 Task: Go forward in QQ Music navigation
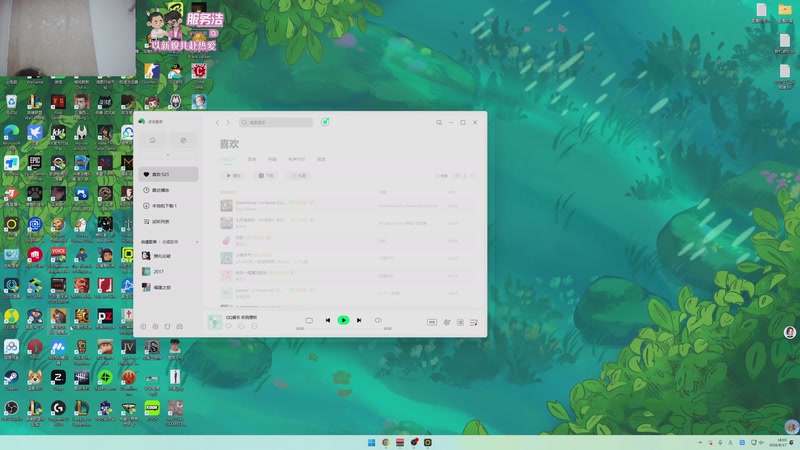pyautogui.click(x=228, y=122)
